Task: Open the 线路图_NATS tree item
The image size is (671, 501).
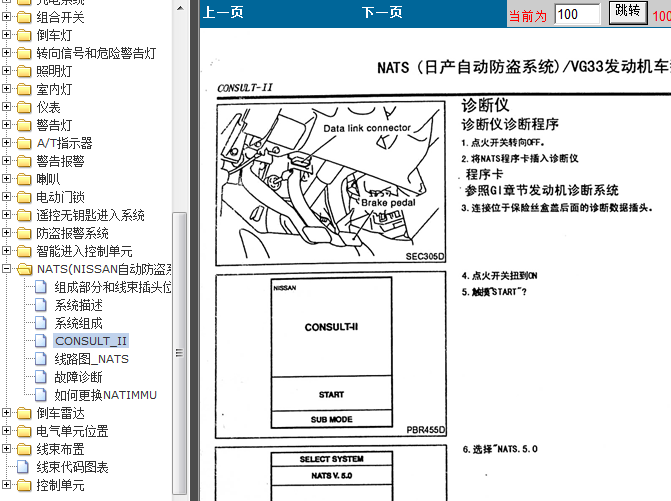Action: (x=91, y=359)
